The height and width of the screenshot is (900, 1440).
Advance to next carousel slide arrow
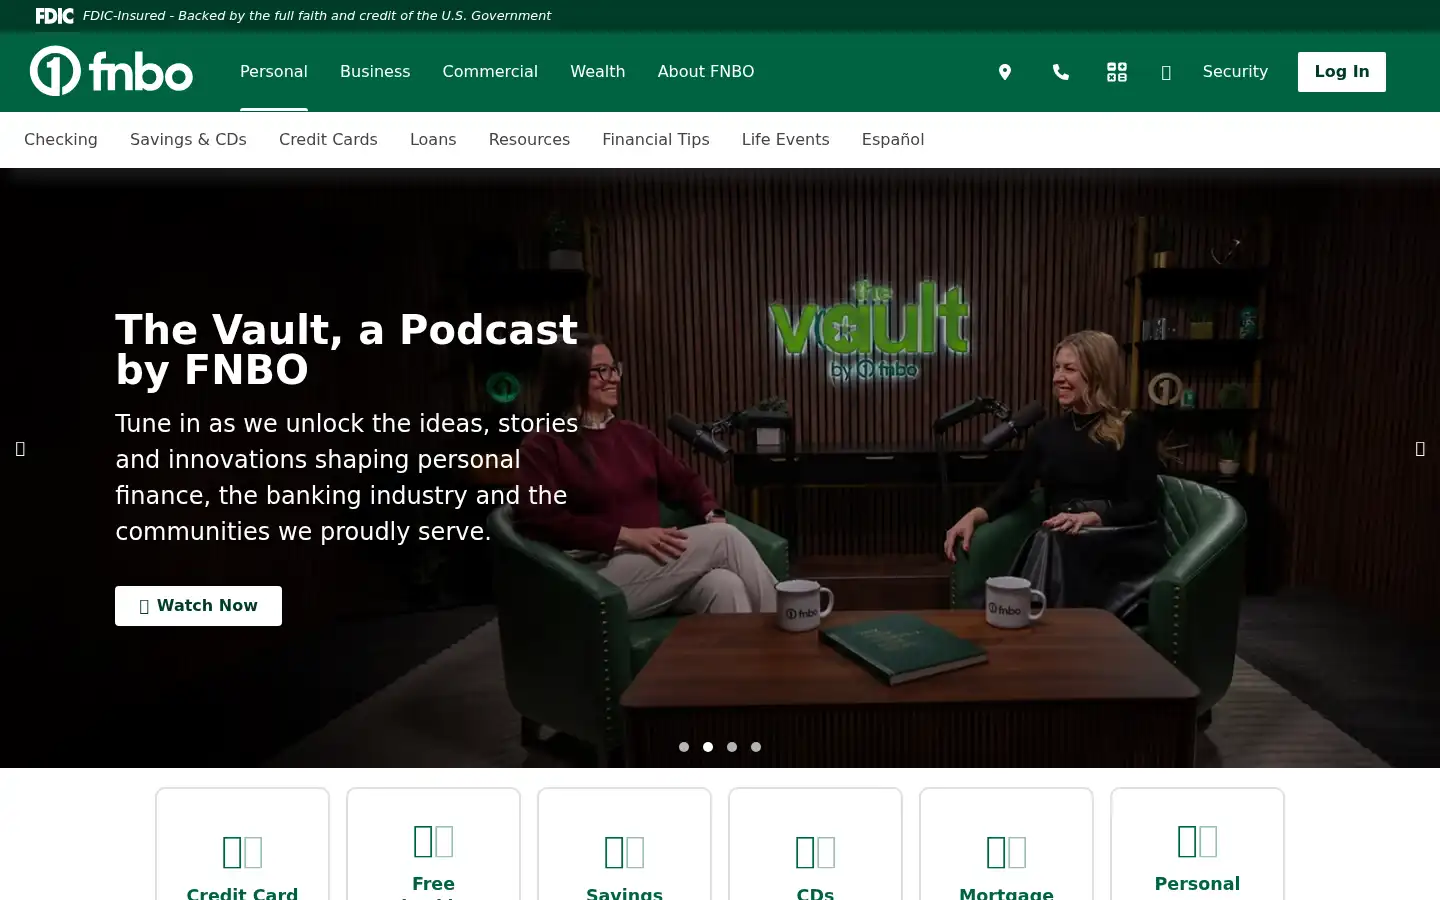1420,448
